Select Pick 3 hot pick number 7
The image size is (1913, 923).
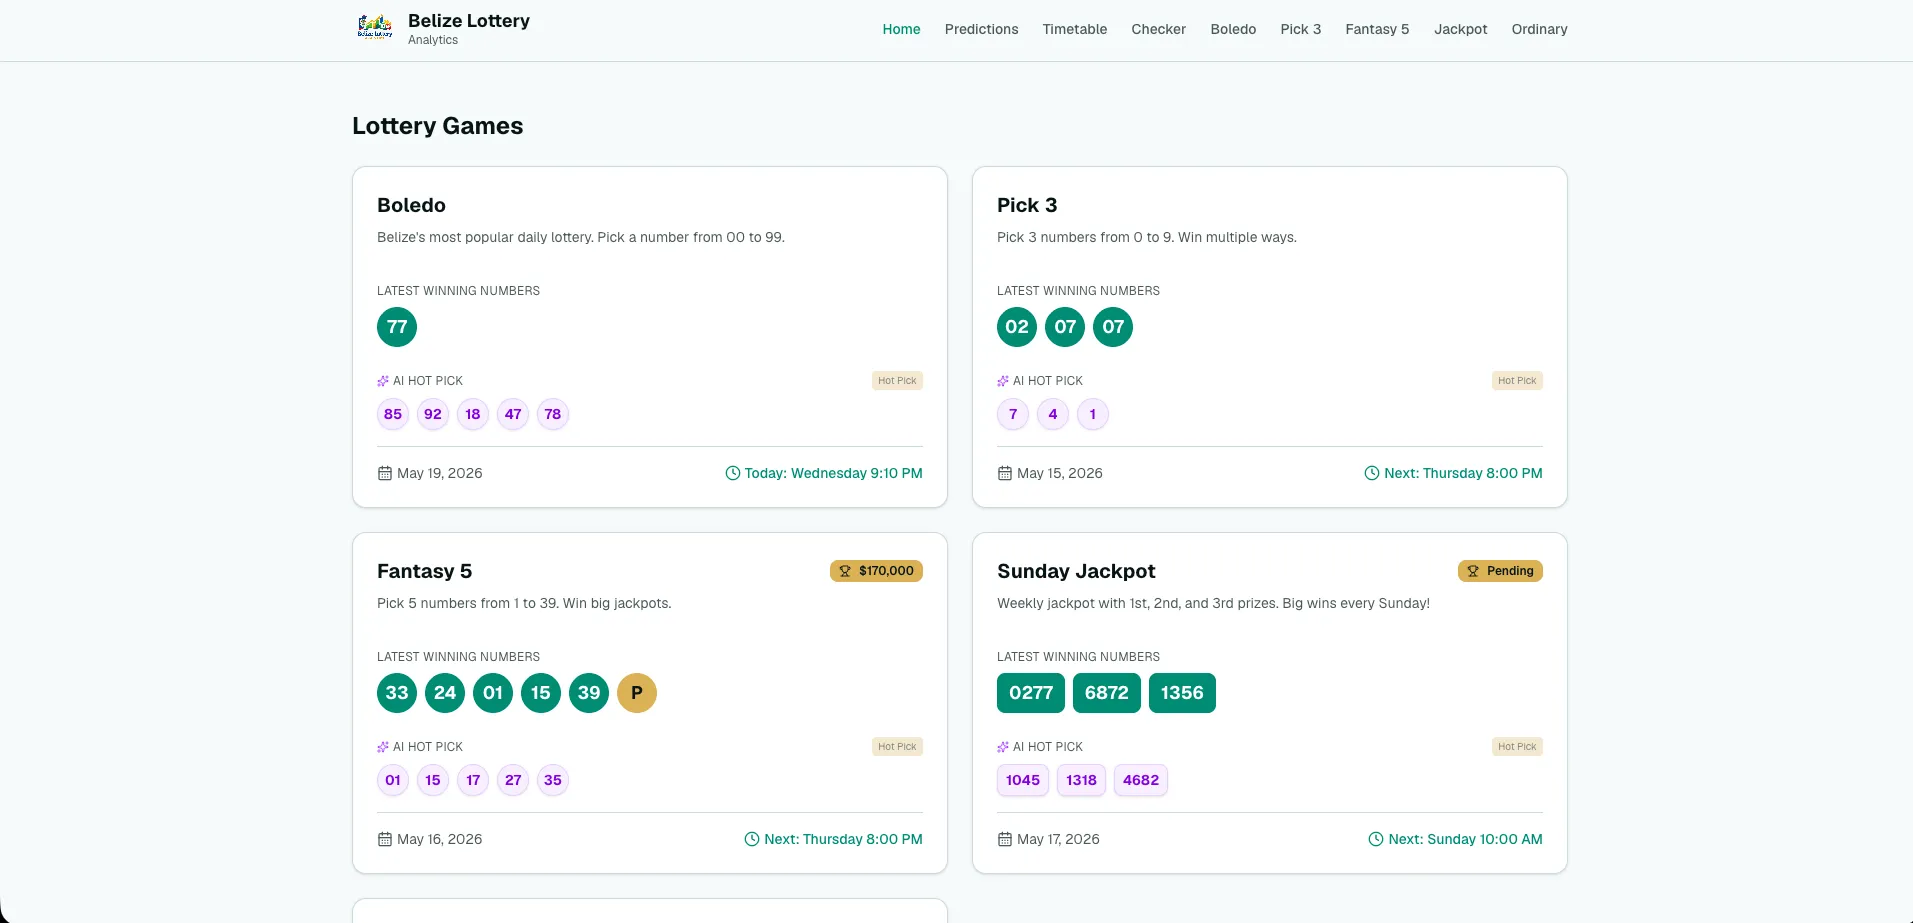point(1013,414)
